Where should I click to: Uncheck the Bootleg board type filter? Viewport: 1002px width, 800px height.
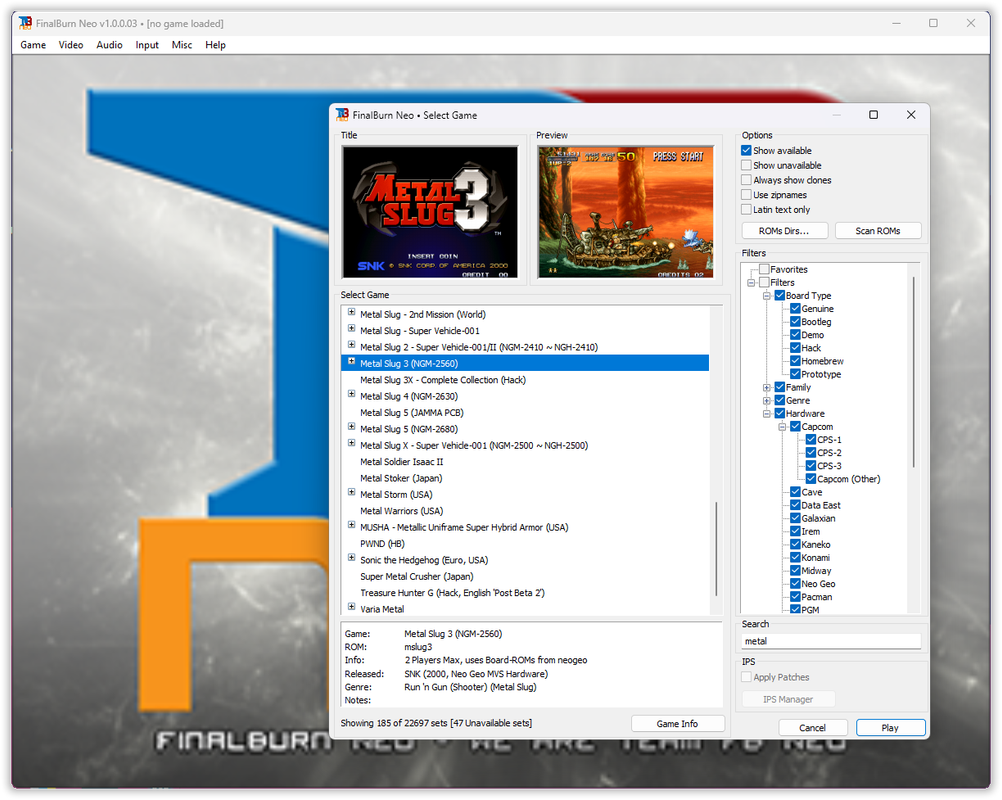795,322
